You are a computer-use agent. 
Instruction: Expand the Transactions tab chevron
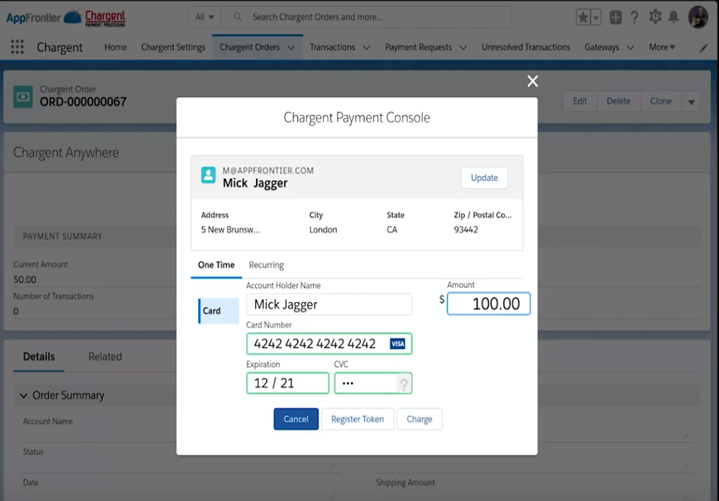[366, 47]
